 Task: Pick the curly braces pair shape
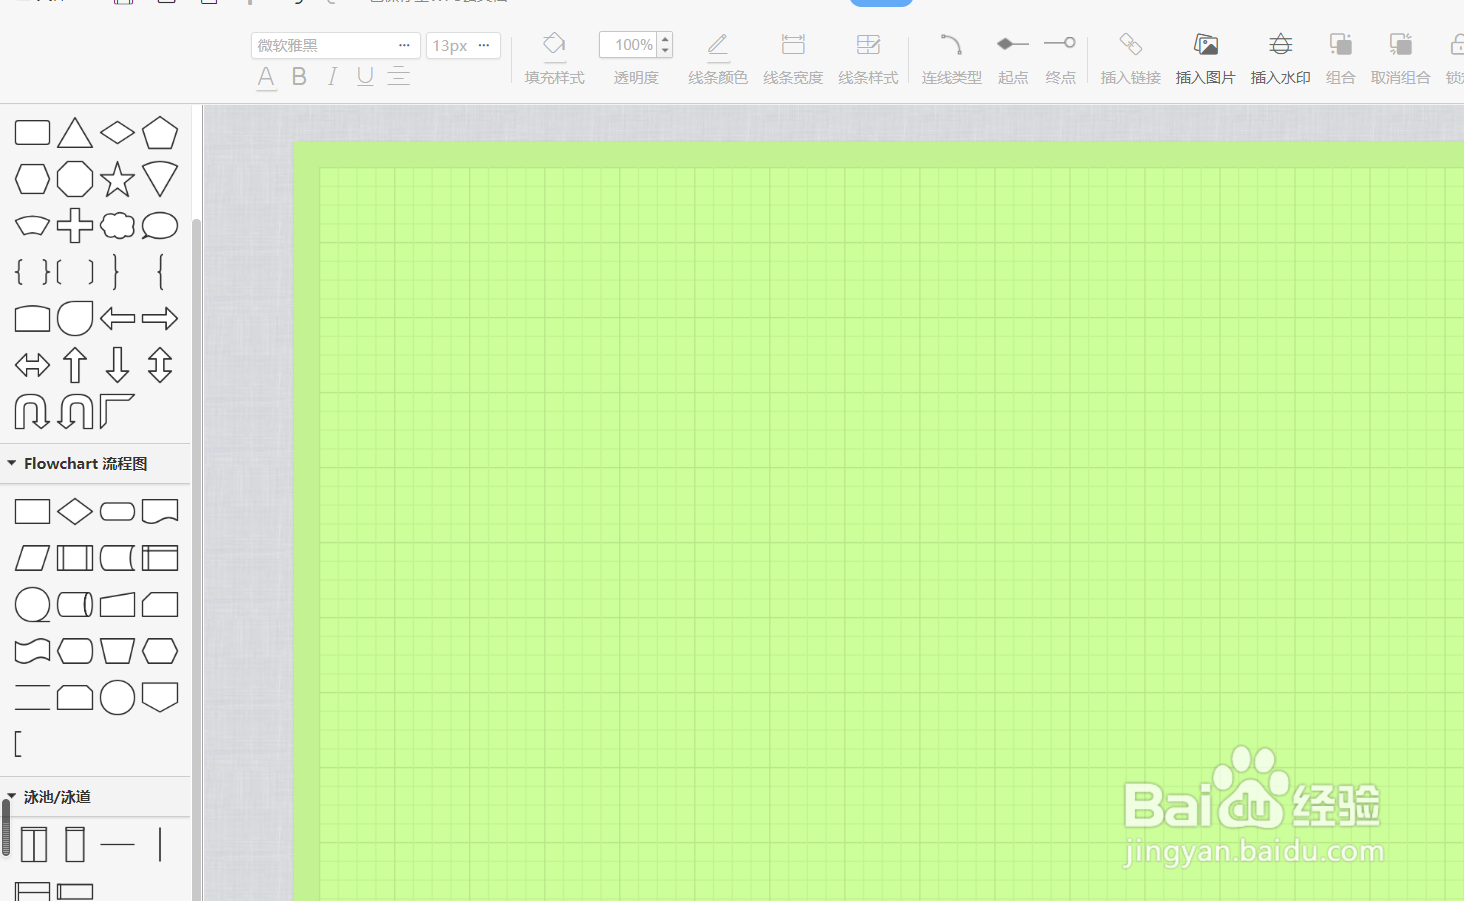(x=32, y=272)
